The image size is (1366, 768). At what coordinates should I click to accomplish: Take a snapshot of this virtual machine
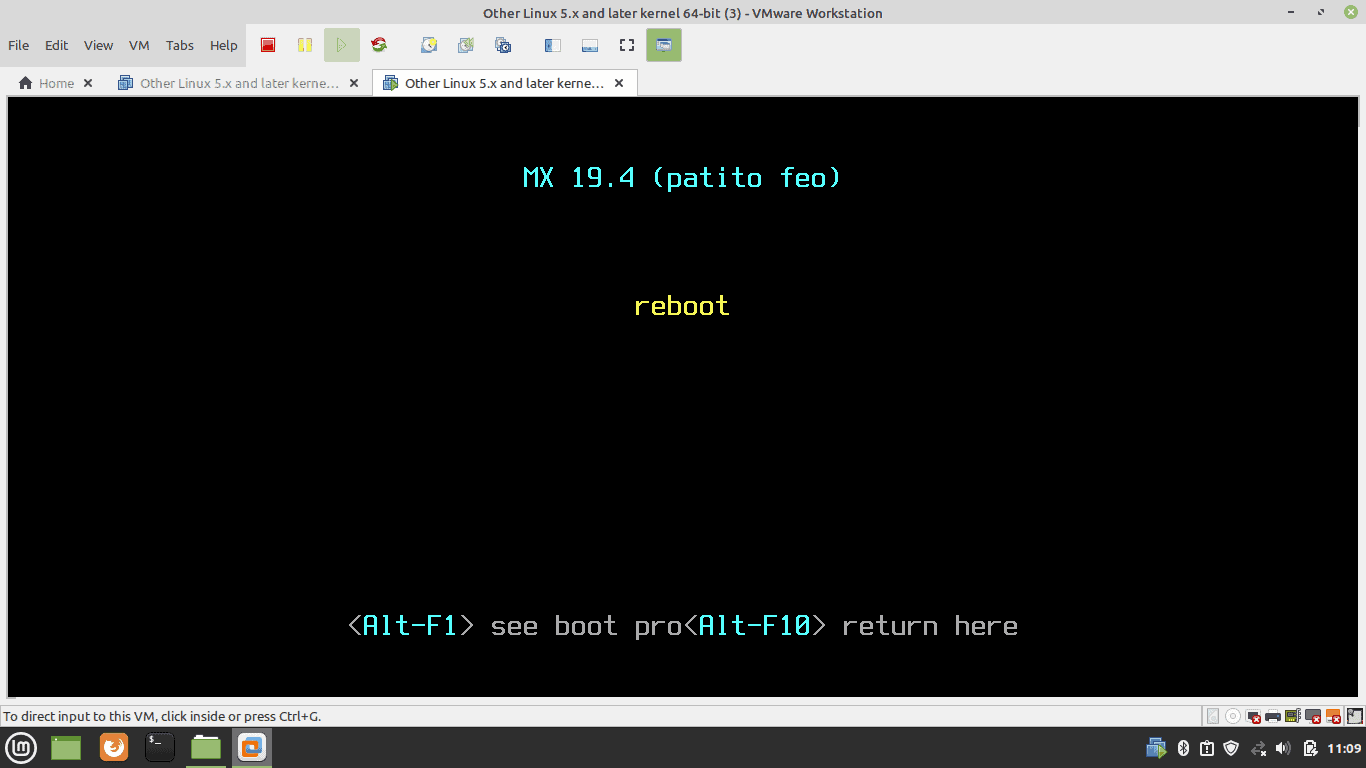[x=429, y=45]
